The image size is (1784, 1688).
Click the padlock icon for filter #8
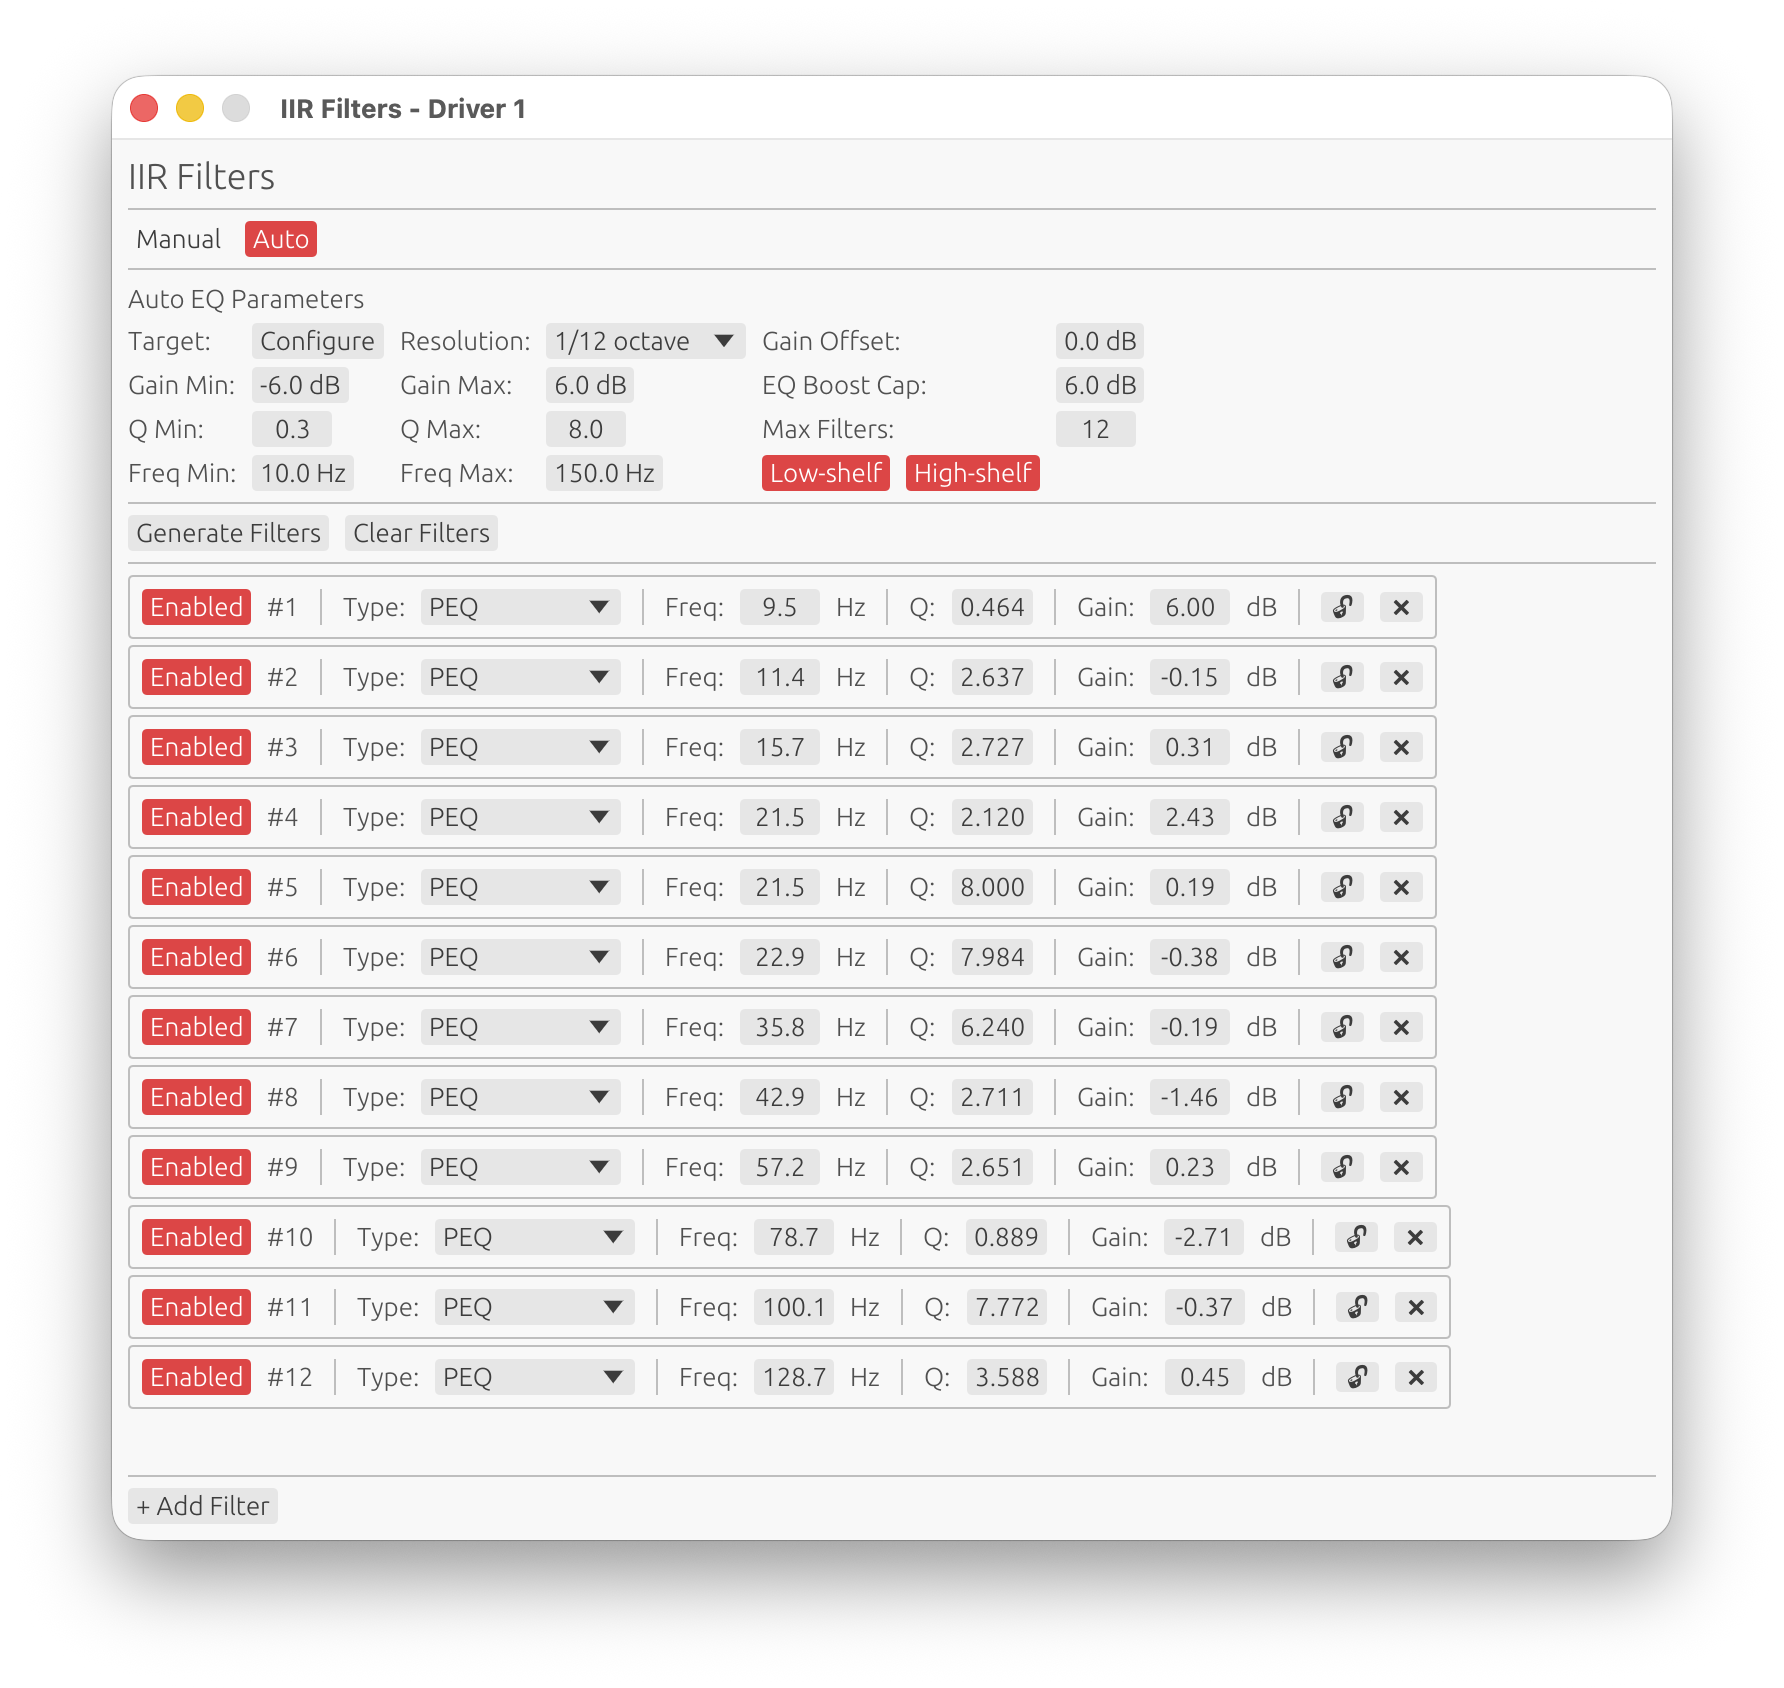(x=1342, y=1097)
